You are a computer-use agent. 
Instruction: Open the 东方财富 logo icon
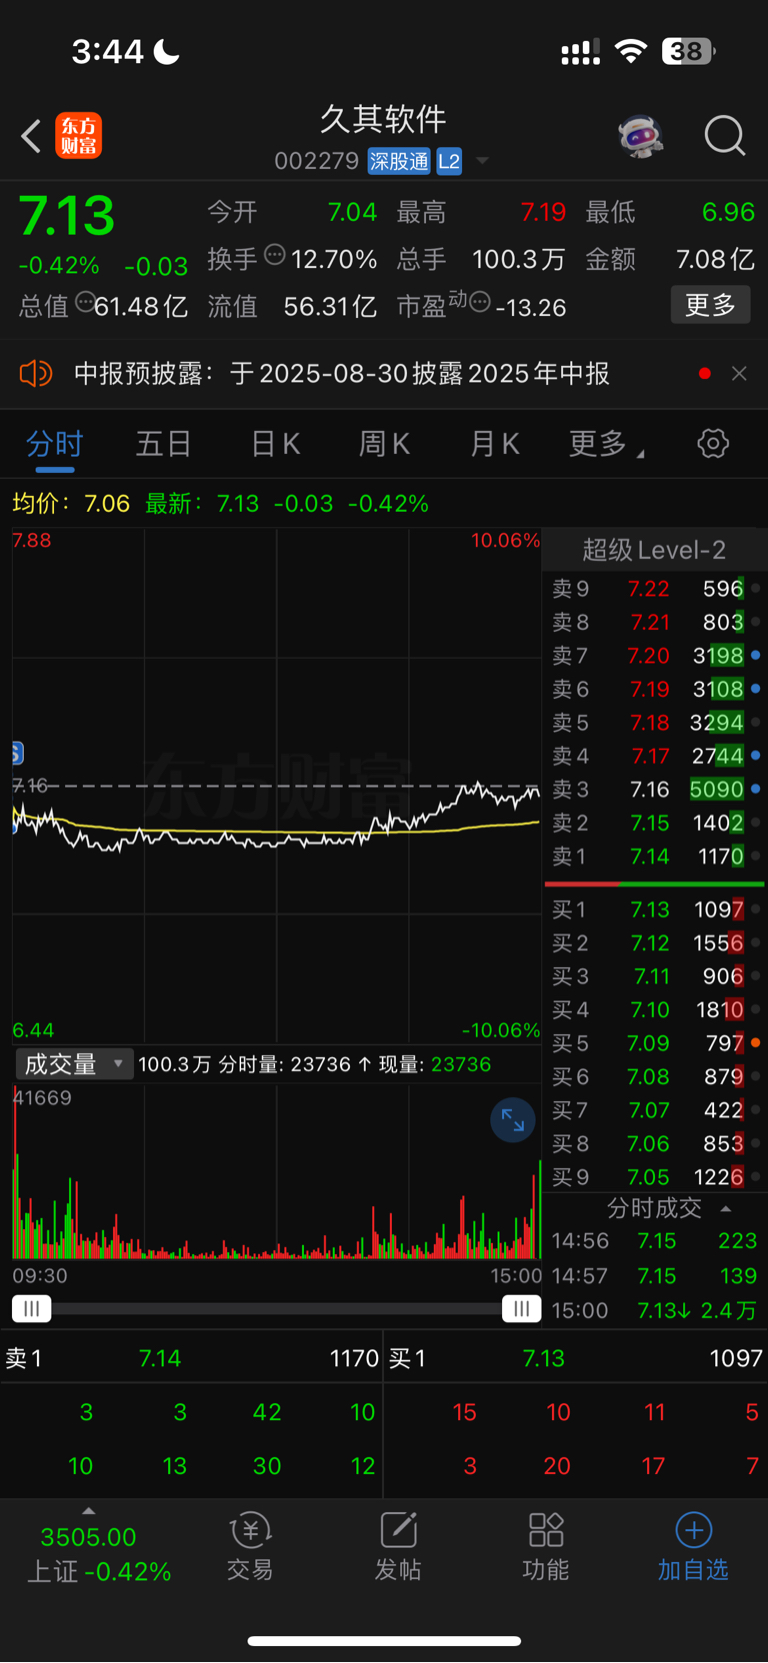coord(79,136)
